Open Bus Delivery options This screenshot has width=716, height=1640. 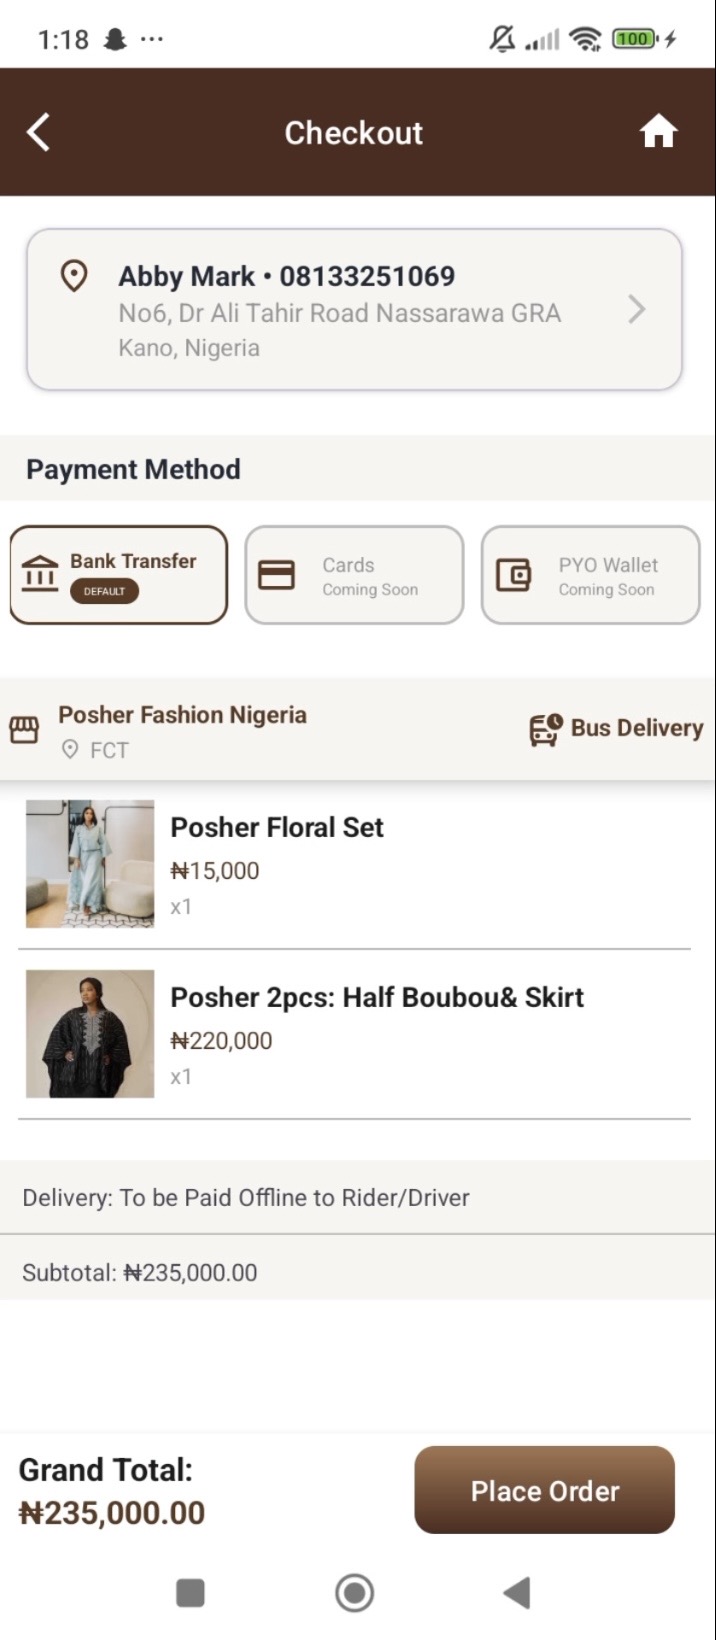(x=616, y=729)
